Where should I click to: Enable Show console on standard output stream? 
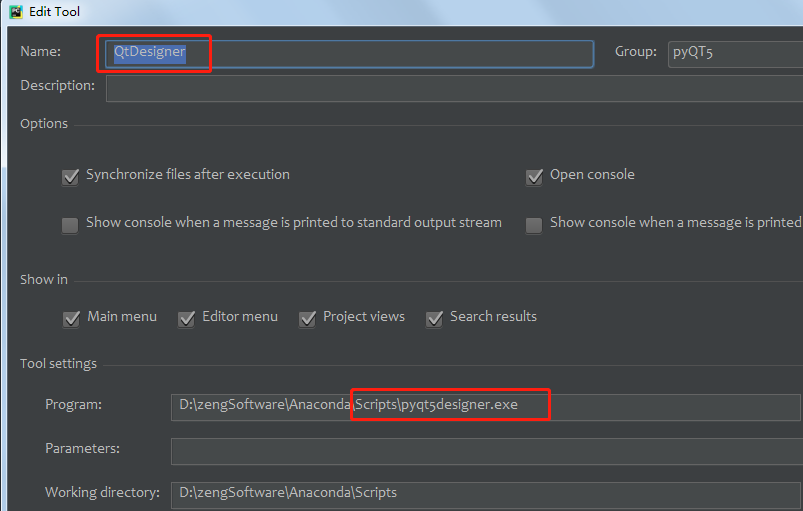70,225
